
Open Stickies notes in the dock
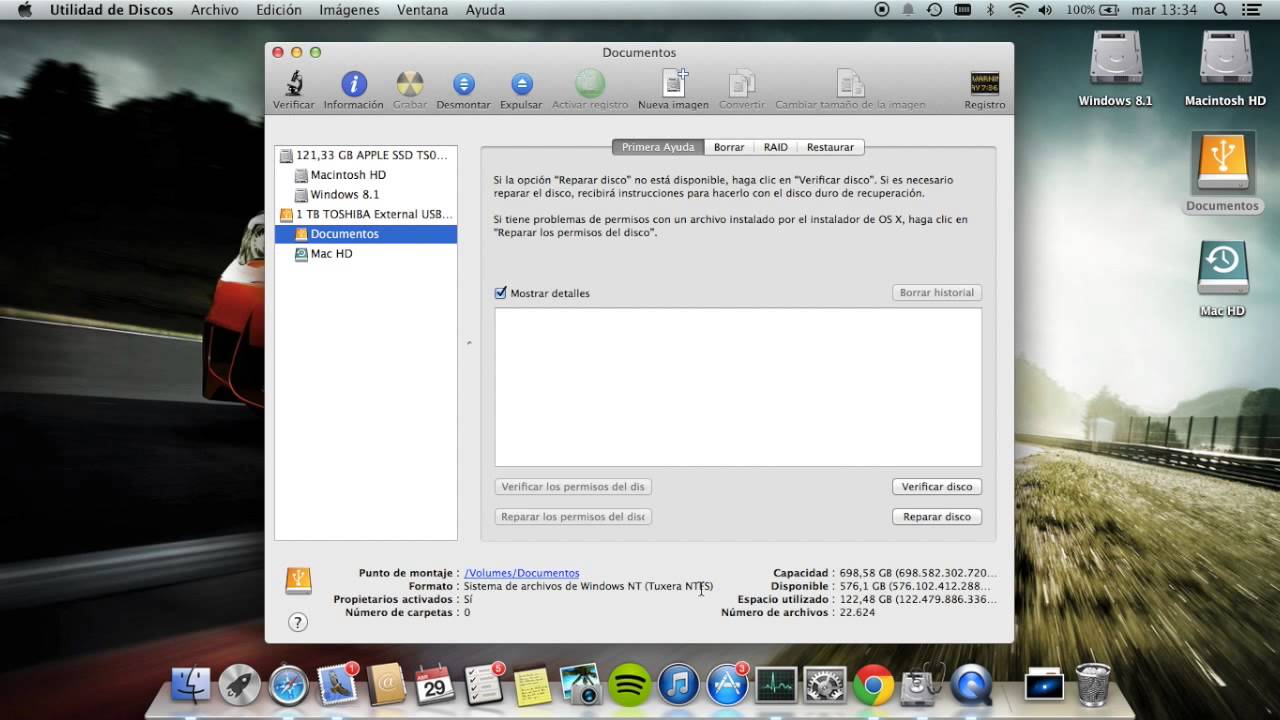532,686
